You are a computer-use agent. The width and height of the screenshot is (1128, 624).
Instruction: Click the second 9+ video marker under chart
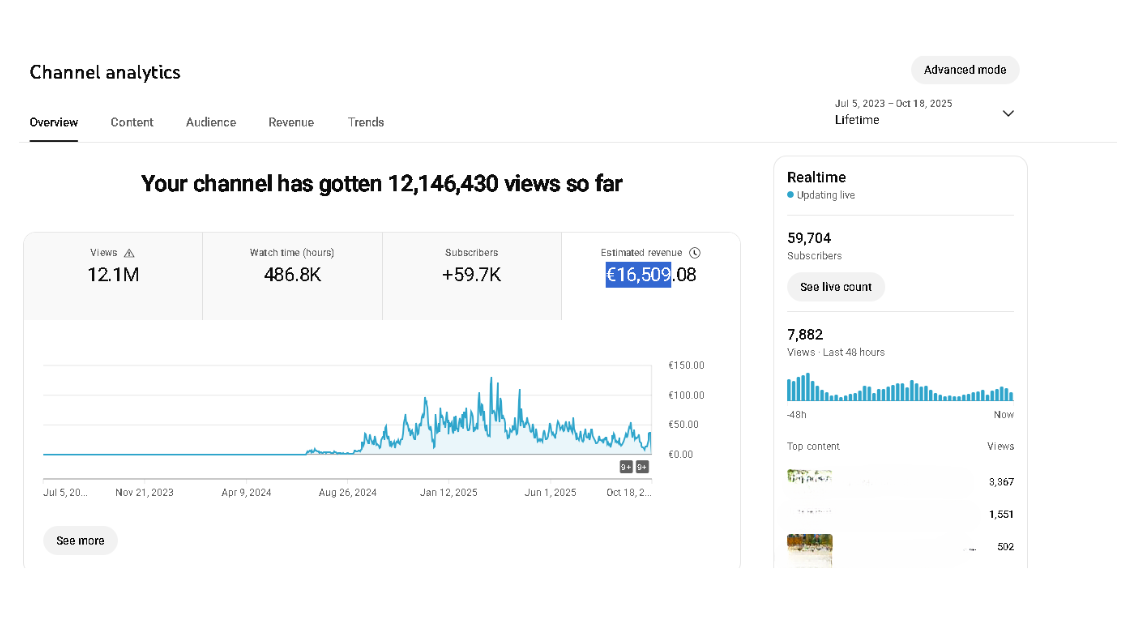pyautogui.click(x=642, y=467)
